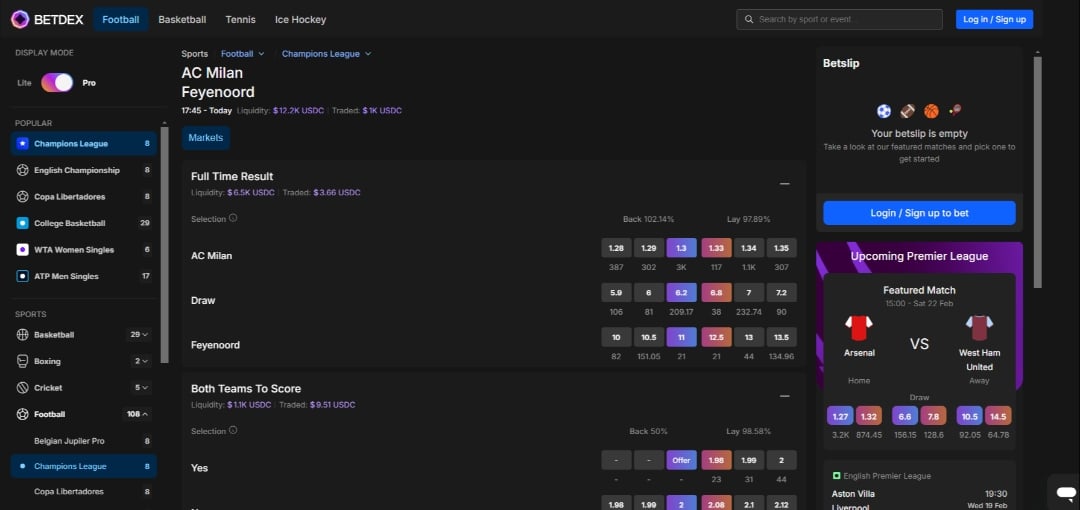The image size is (1080, 510).
Task: Click the Popular Copa Libertadores ball icon
Action: click(22, 196)
